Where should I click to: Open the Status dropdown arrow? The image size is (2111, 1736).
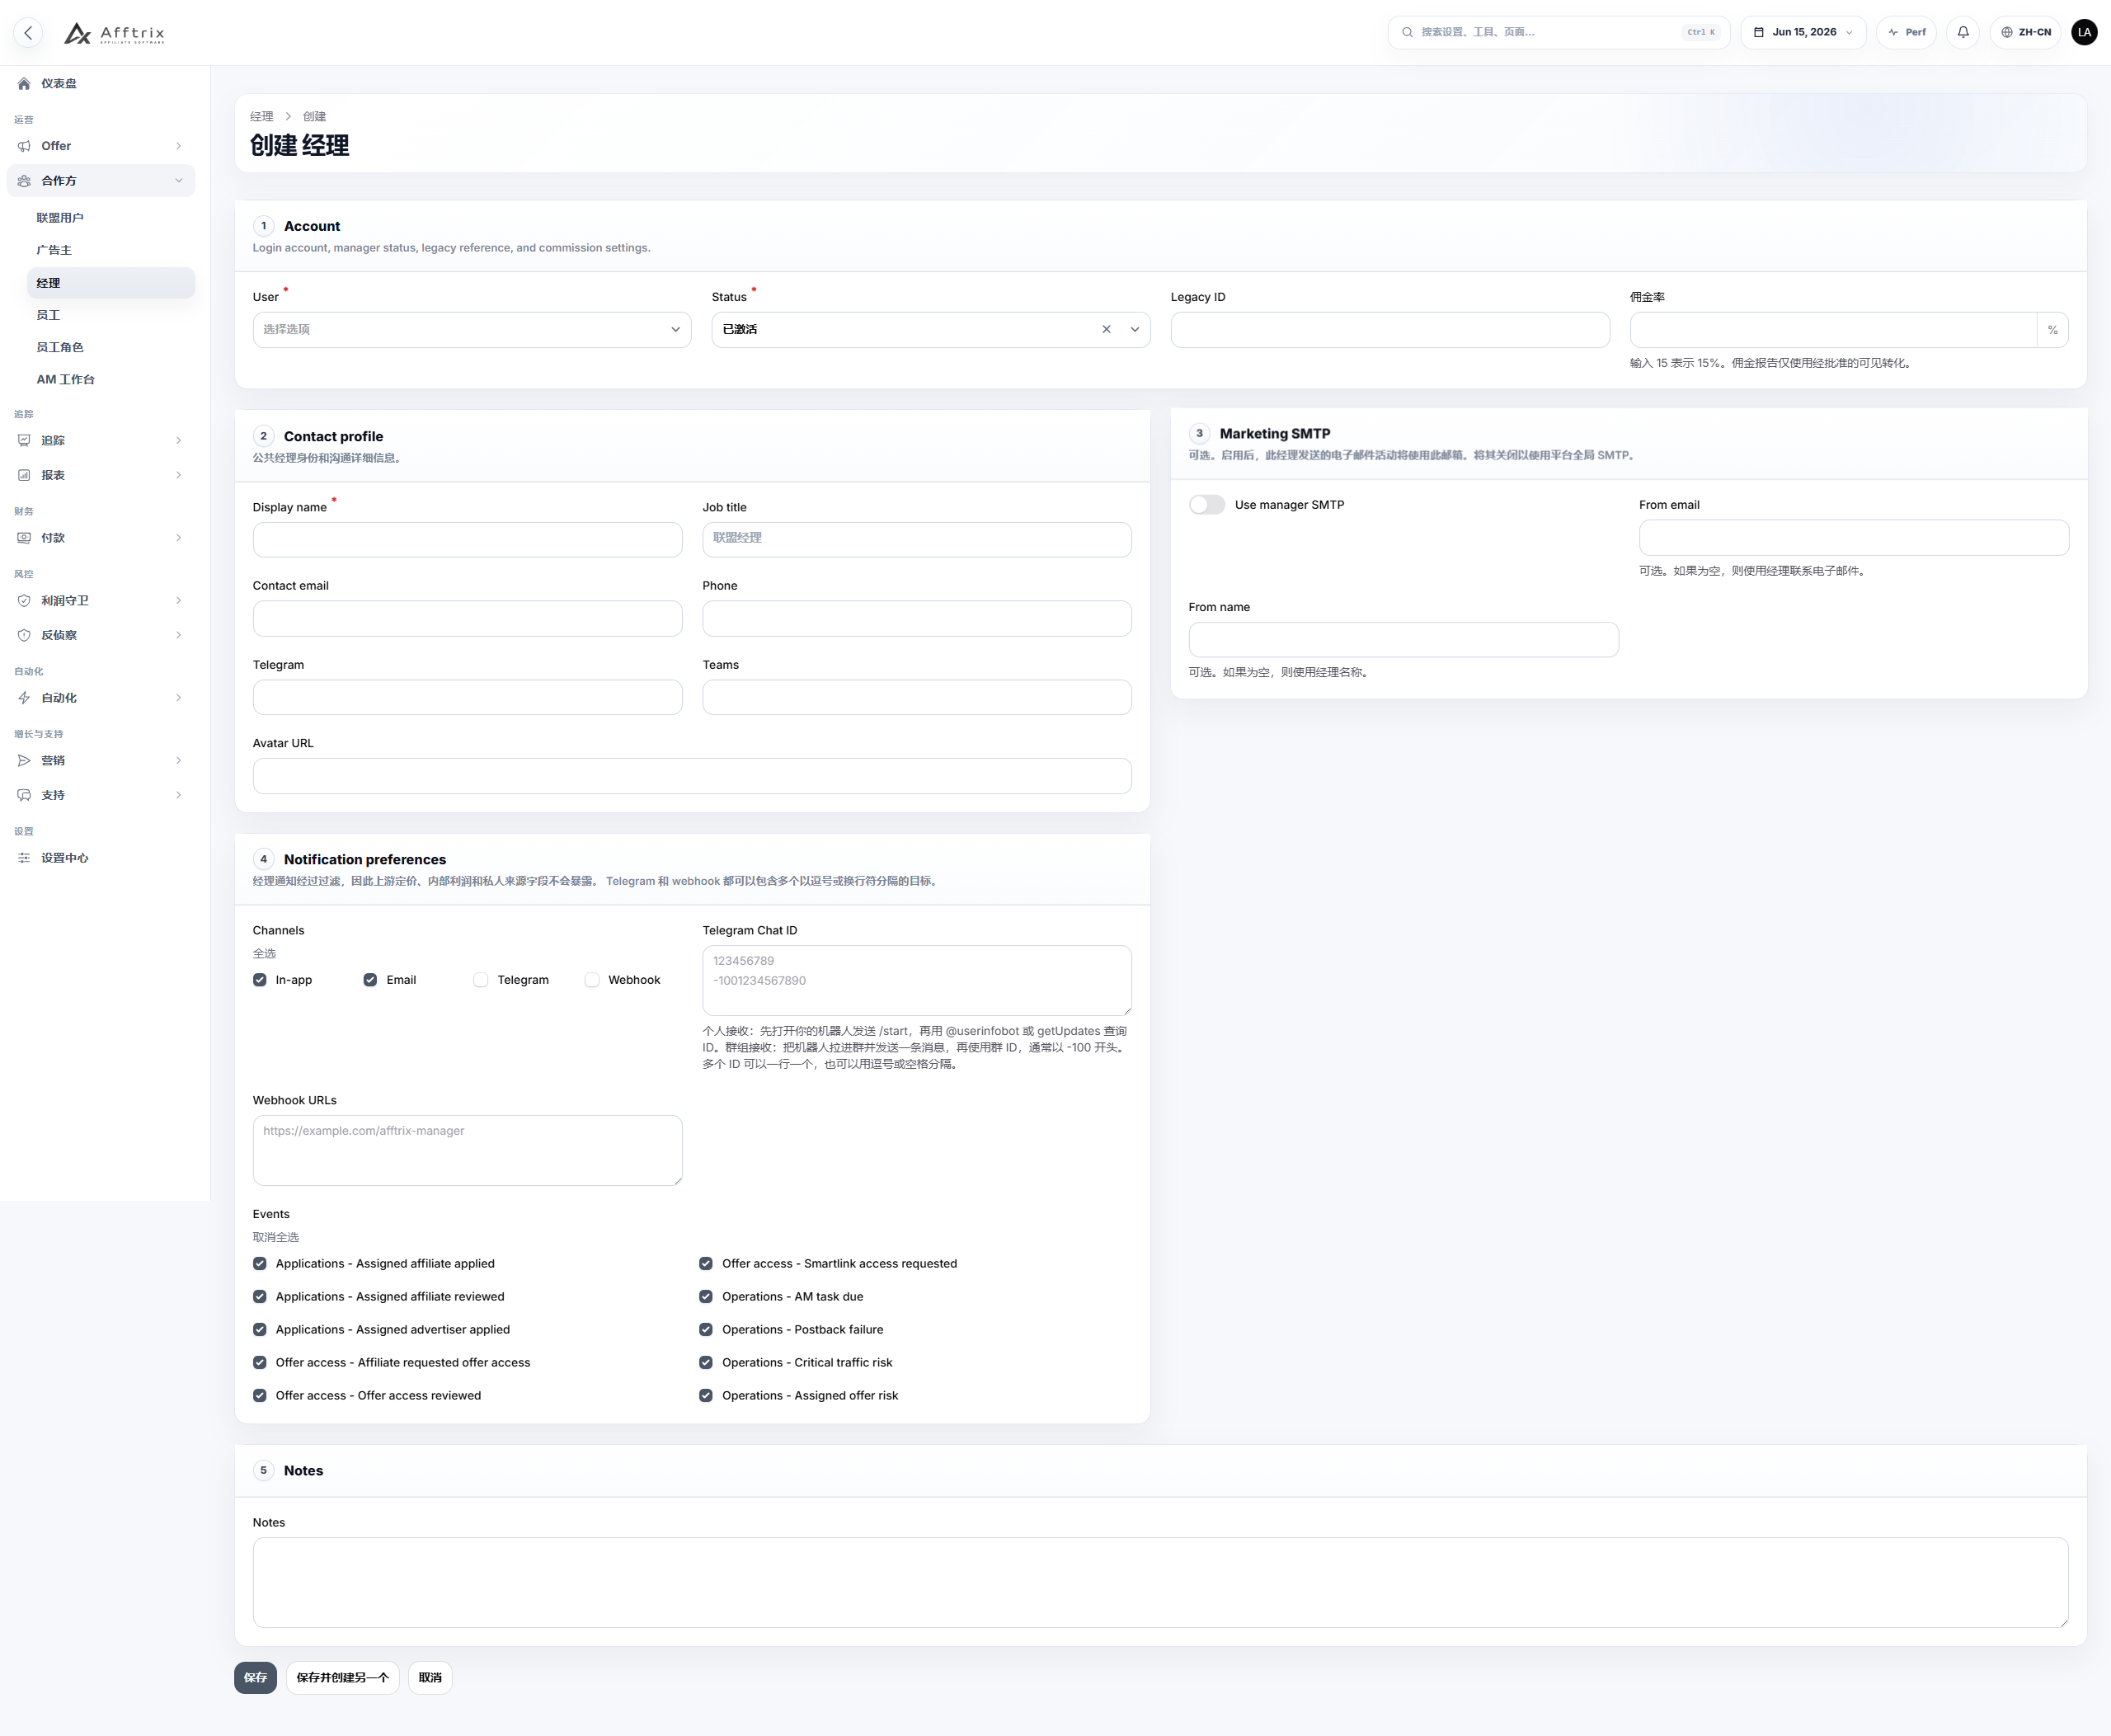(1135, 329)
